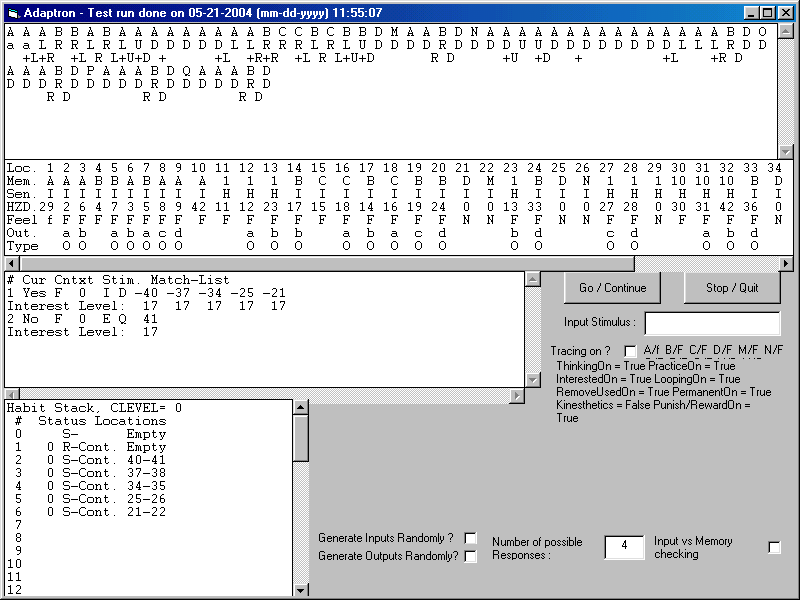The height and width of the screenshot is (600, 800).
Task: Select Habit Stack row with locations 40-41
Action: pos(90,460)
